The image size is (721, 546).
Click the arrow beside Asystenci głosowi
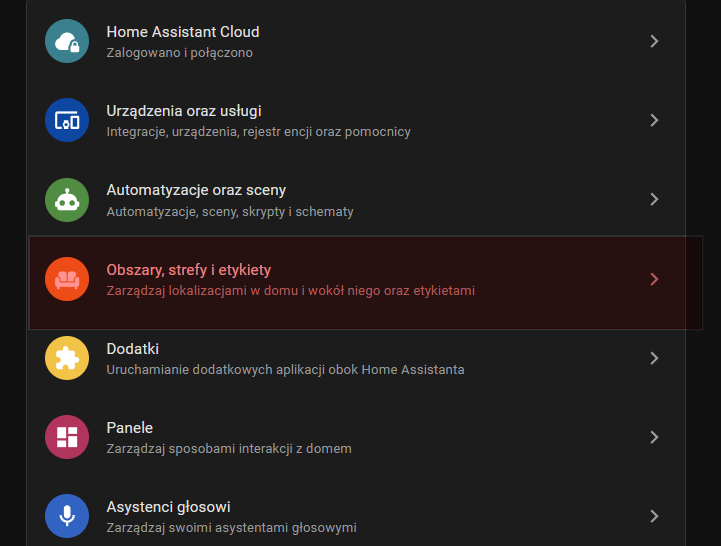[654, 516]
